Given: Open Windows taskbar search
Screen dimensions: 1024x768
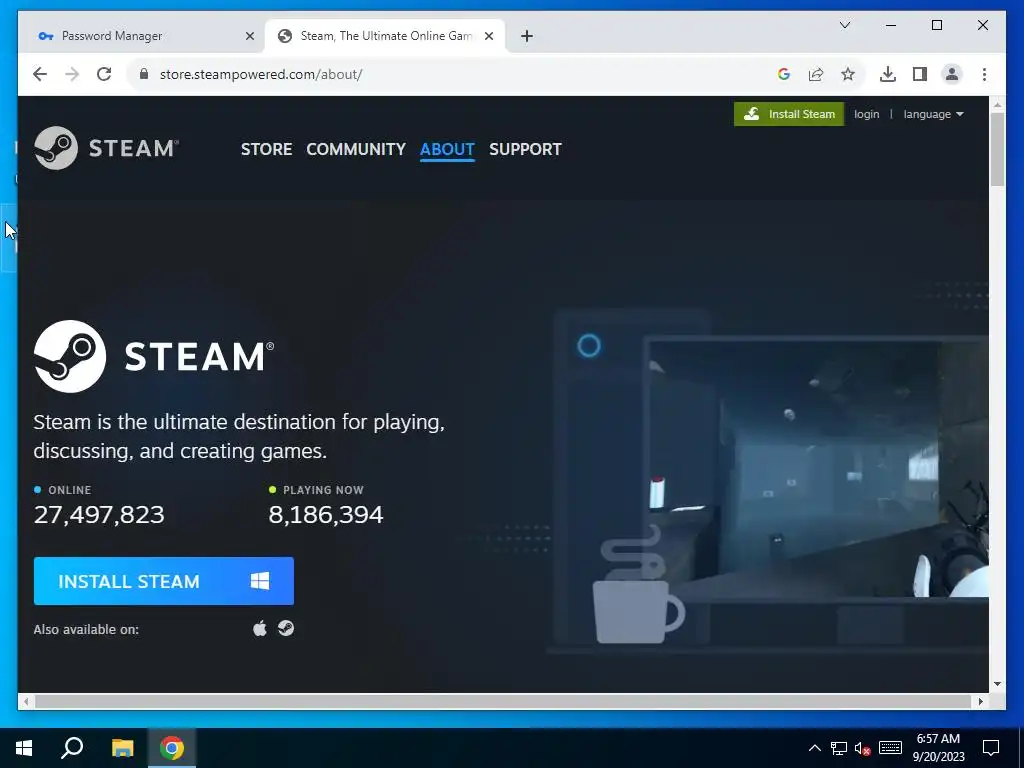Looking at the screenshot, I should tap(72, 748).
